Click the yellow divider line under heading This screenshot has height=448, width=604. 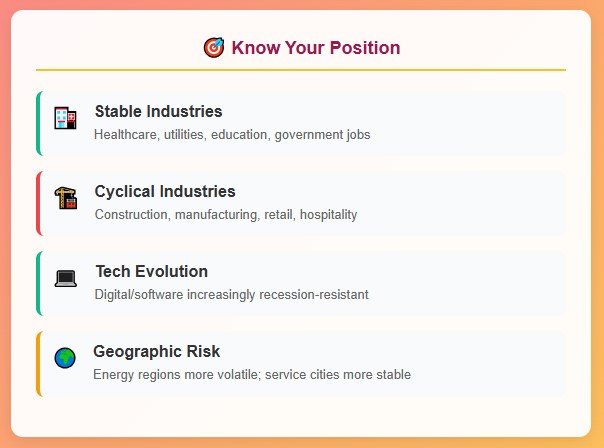[301, 70]
